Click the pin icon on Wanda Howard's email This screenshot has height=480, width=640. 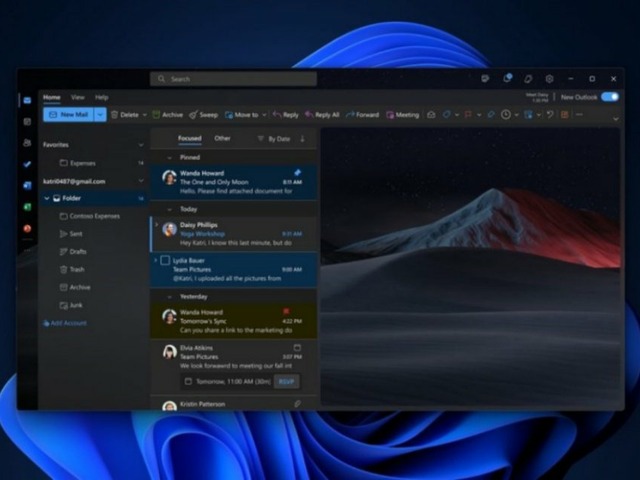click(296, 172)
